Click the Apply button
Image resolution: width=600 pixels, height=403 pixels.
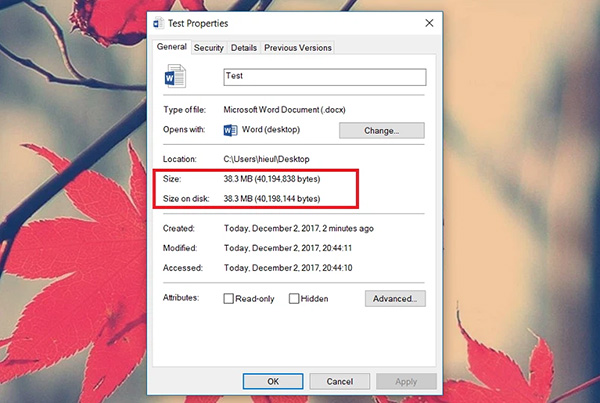point(406,381)
